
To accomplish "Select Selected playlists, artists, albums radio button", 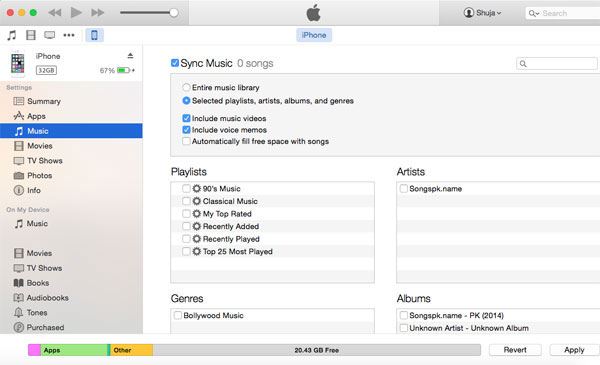I will pyautogui.click(x=186, y=101).
